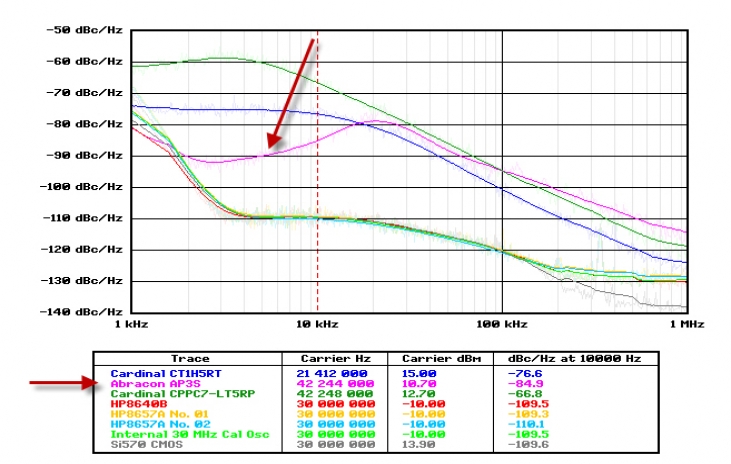The image size is (731, 464).
Task: Click the 42 244 000 carrier frequency value
Action: pos(338,382)
